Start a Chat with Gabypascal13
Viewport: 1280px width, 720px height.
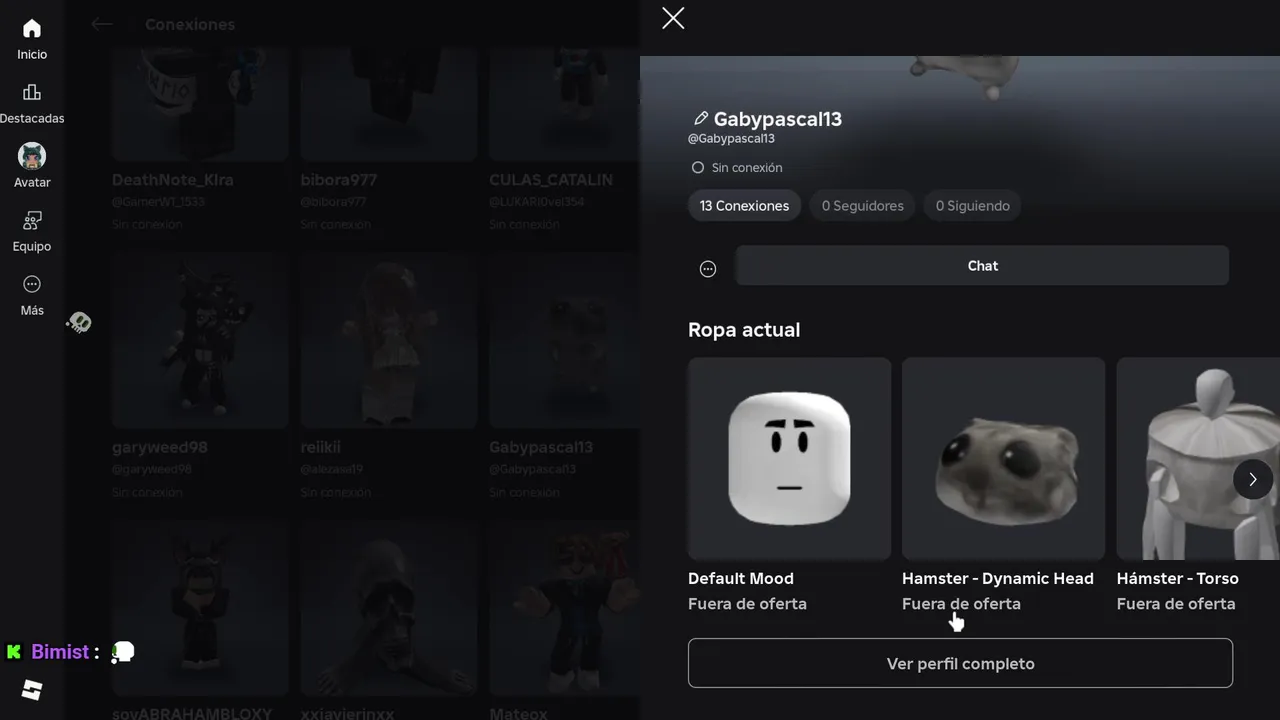click(x=983, y=266)
